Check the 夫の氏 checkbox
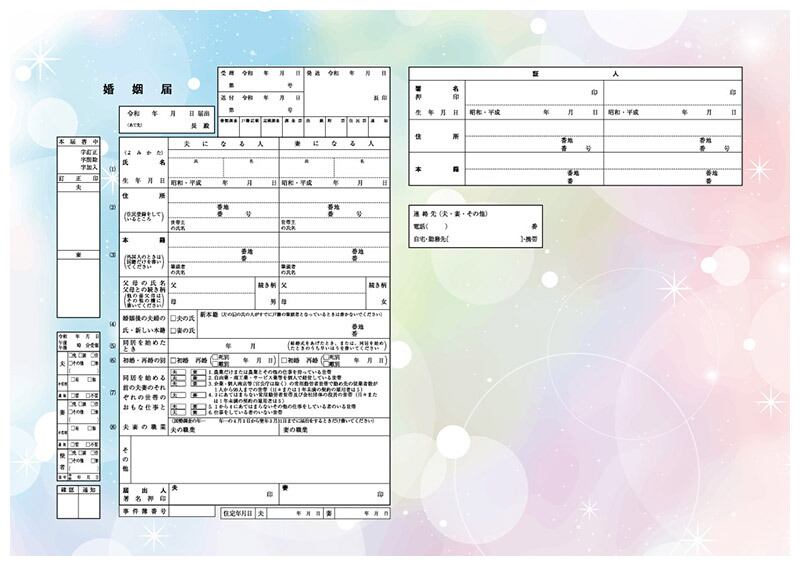The image size is (800, 566). point(173,318)
